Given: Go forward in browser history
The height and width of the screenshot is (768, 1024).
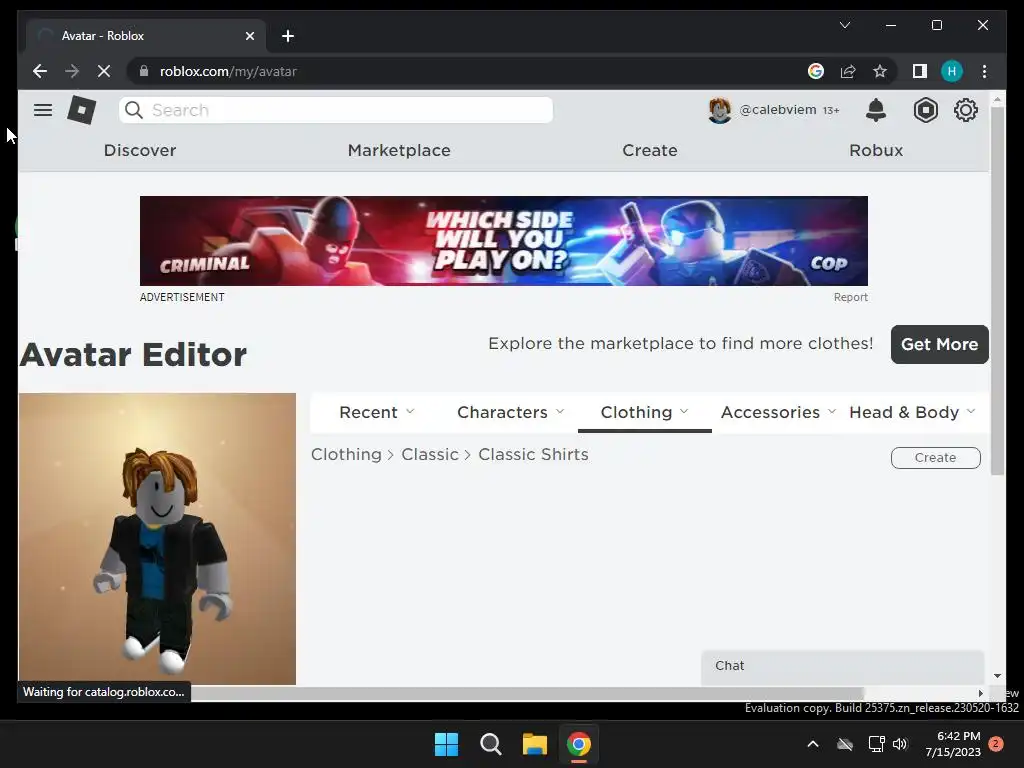Looking at the screenshot, I should 72,71.
